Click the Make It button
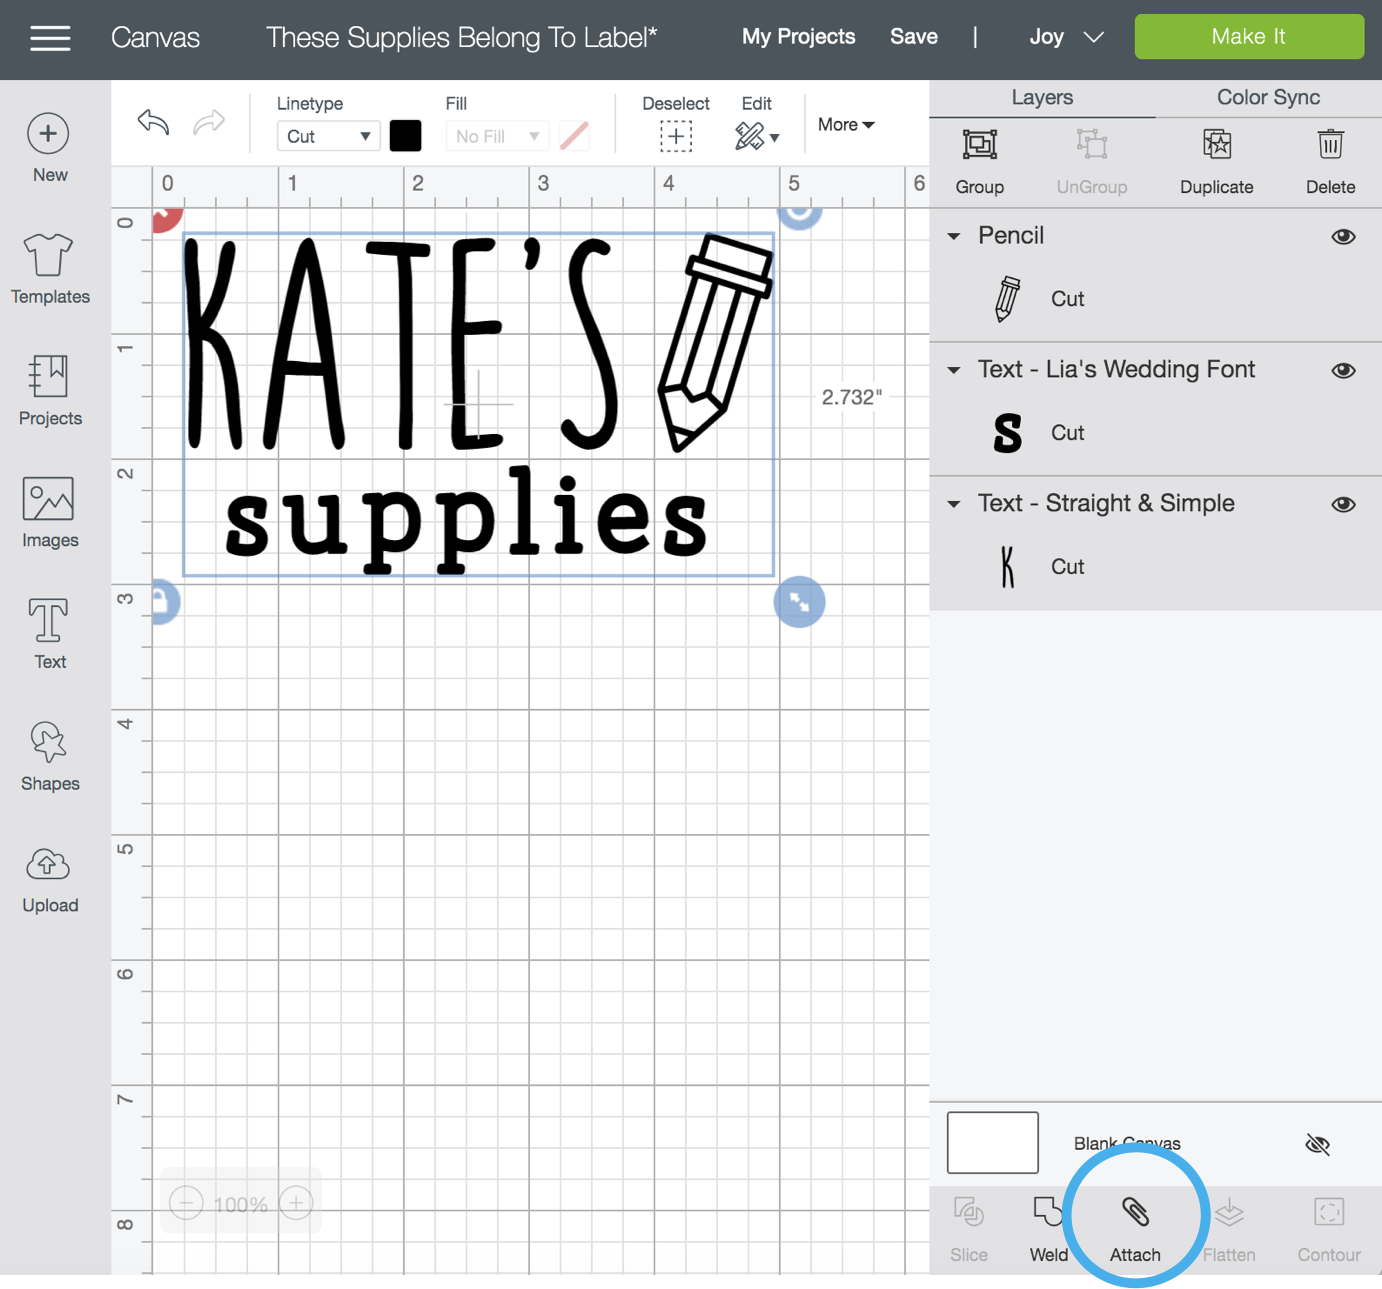The width and height of the screenshot is (1382, 1289). tap(1249, 37)
